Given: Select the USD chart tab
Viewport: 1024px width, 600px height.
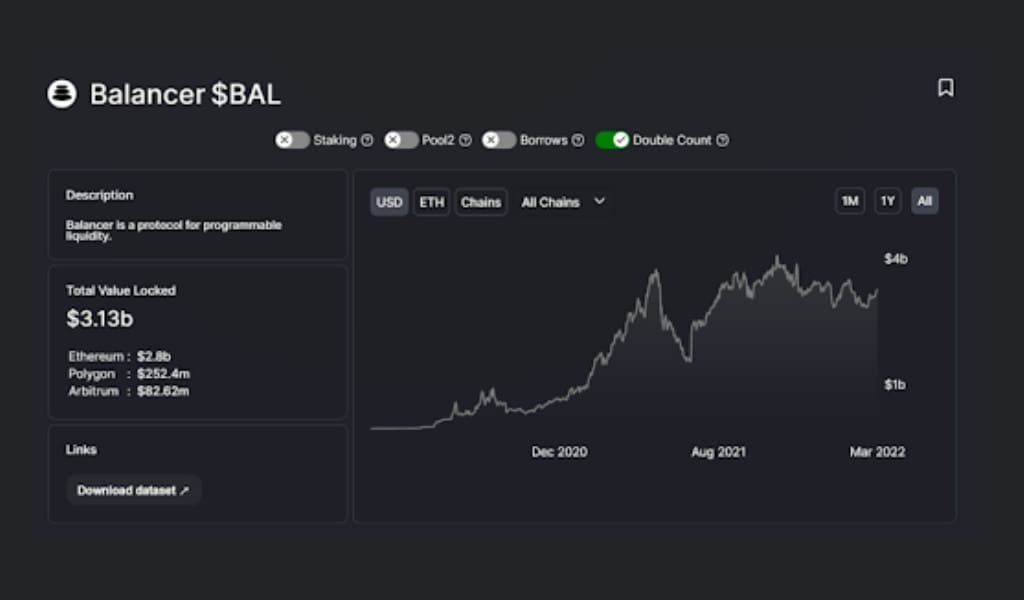Looking at the screenshot, I should [x=389, y=202].
